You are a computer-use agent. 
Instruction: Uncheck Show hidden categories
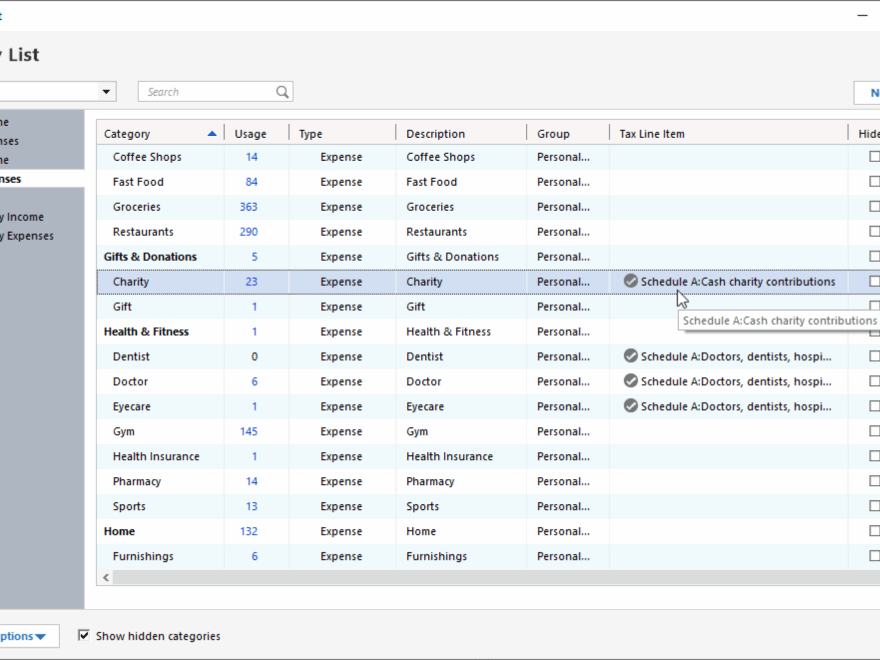84,635
